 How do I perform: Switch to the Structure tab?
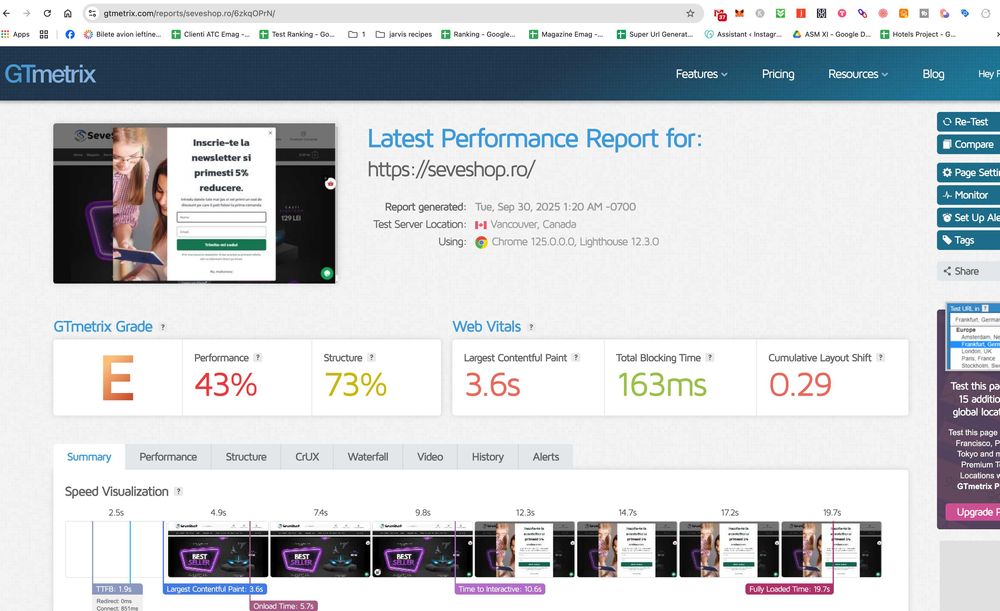(x=246, y=457)
